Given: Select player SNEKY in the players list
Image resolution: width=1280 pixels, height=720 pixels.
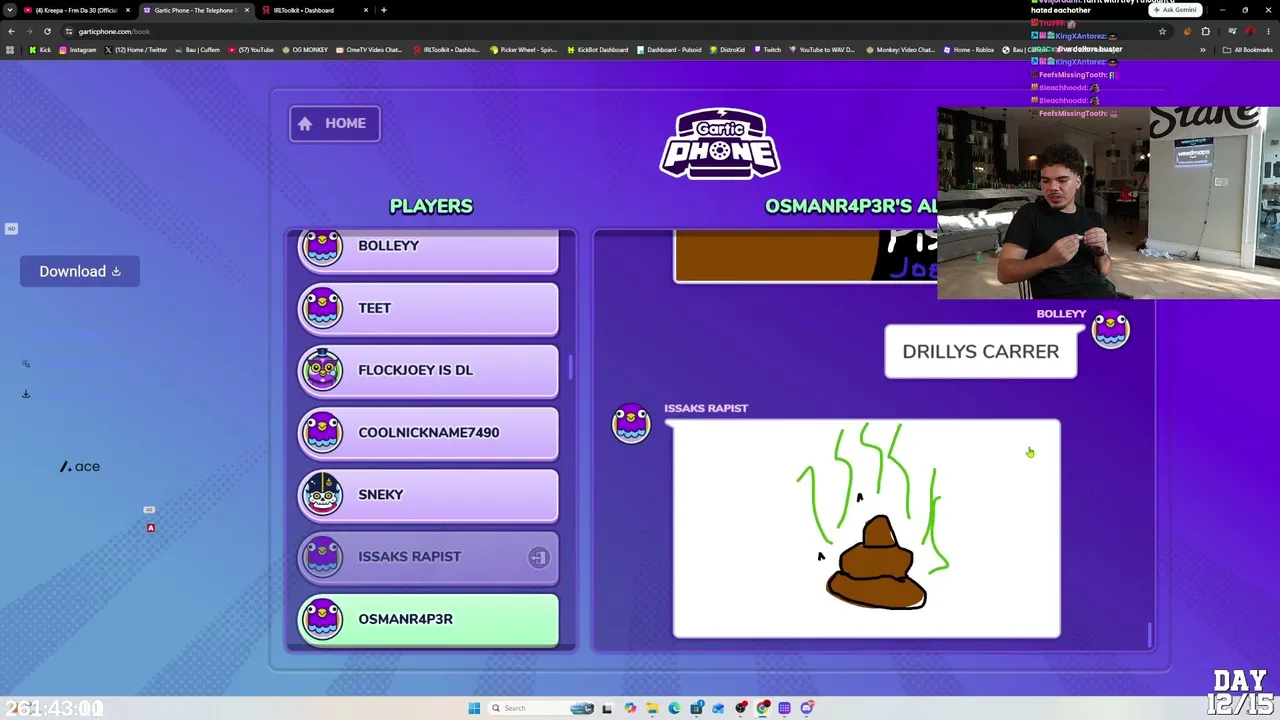Looking at the screenshot, I should click(428, 494).
